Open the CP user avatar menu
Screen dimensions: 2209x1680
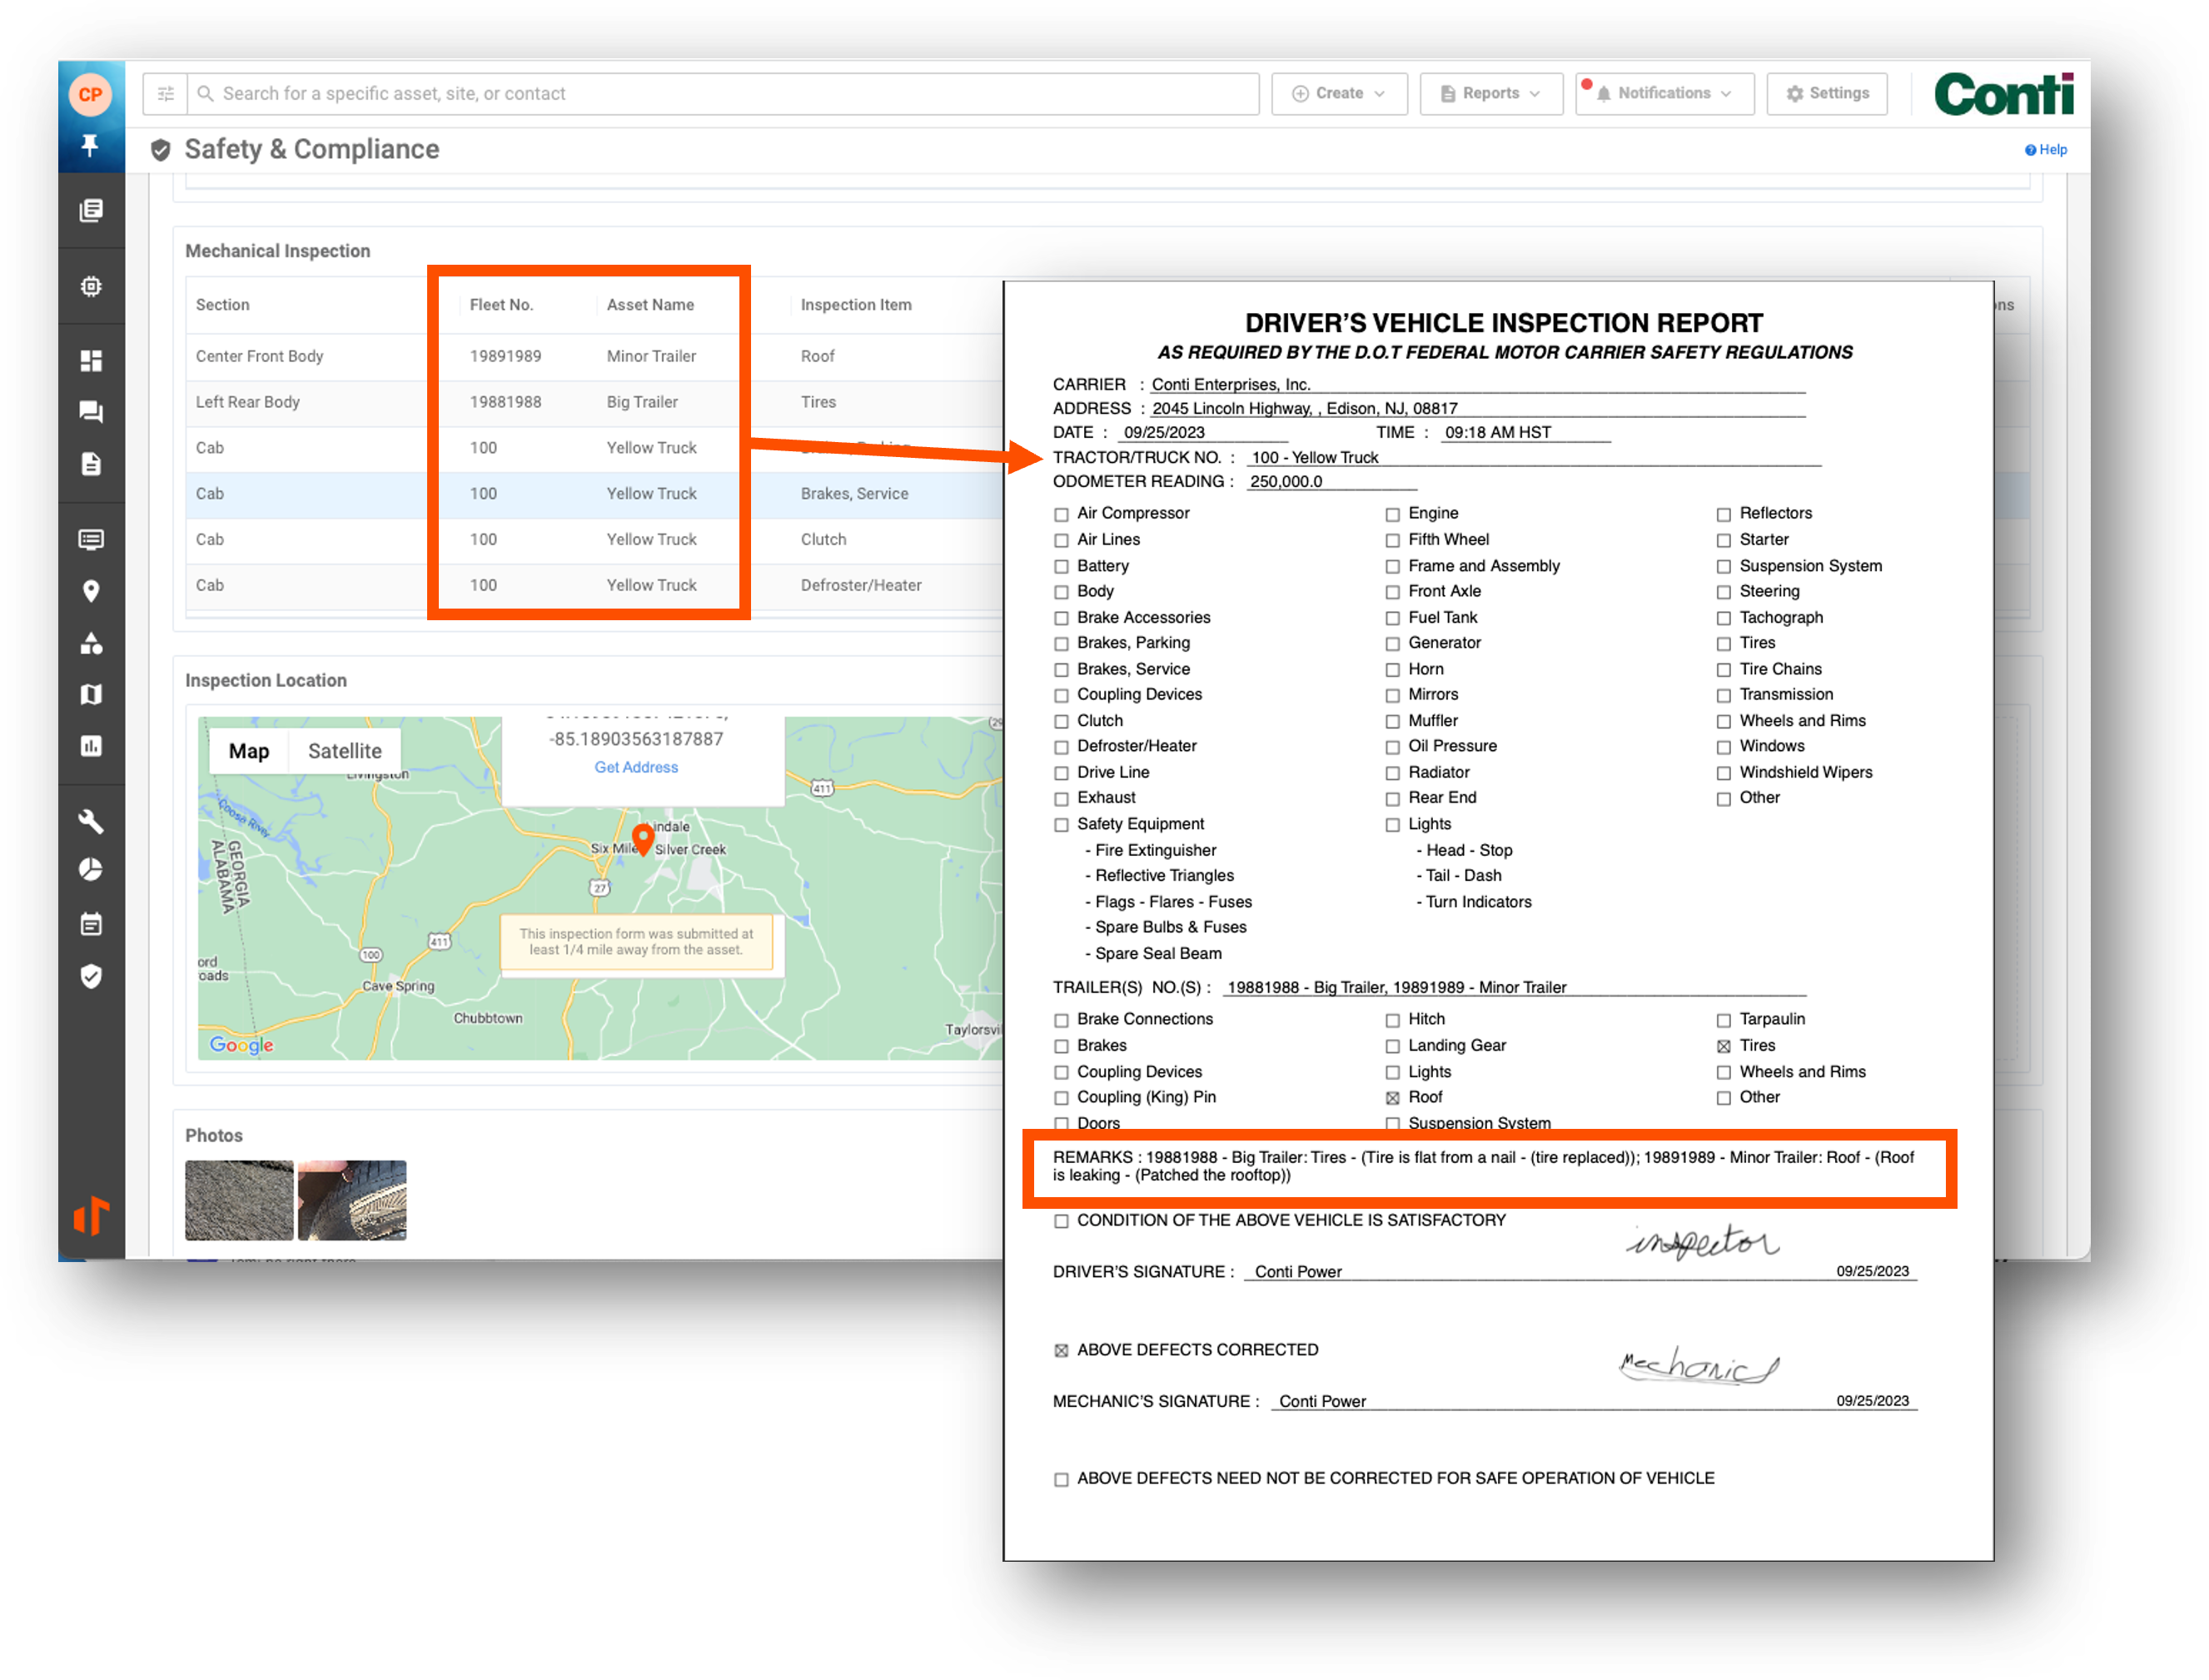[x=90, y=94]
